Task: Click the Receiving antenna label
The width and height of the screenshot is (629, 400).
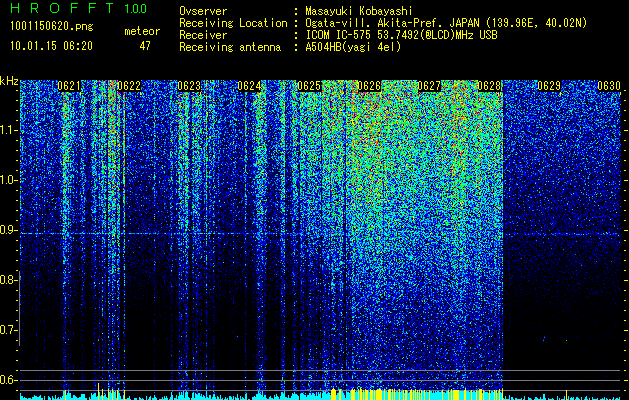Action: 230,47
